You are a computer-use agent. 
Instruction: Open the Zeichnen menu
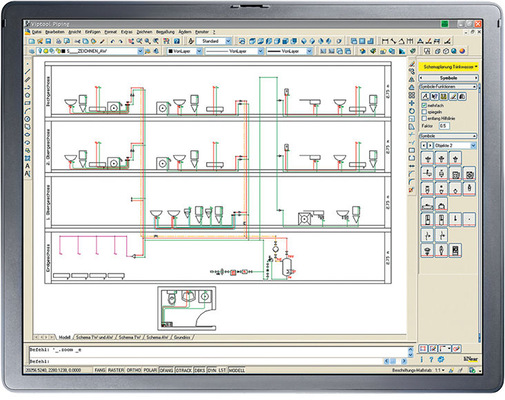[x=144, y=32]
